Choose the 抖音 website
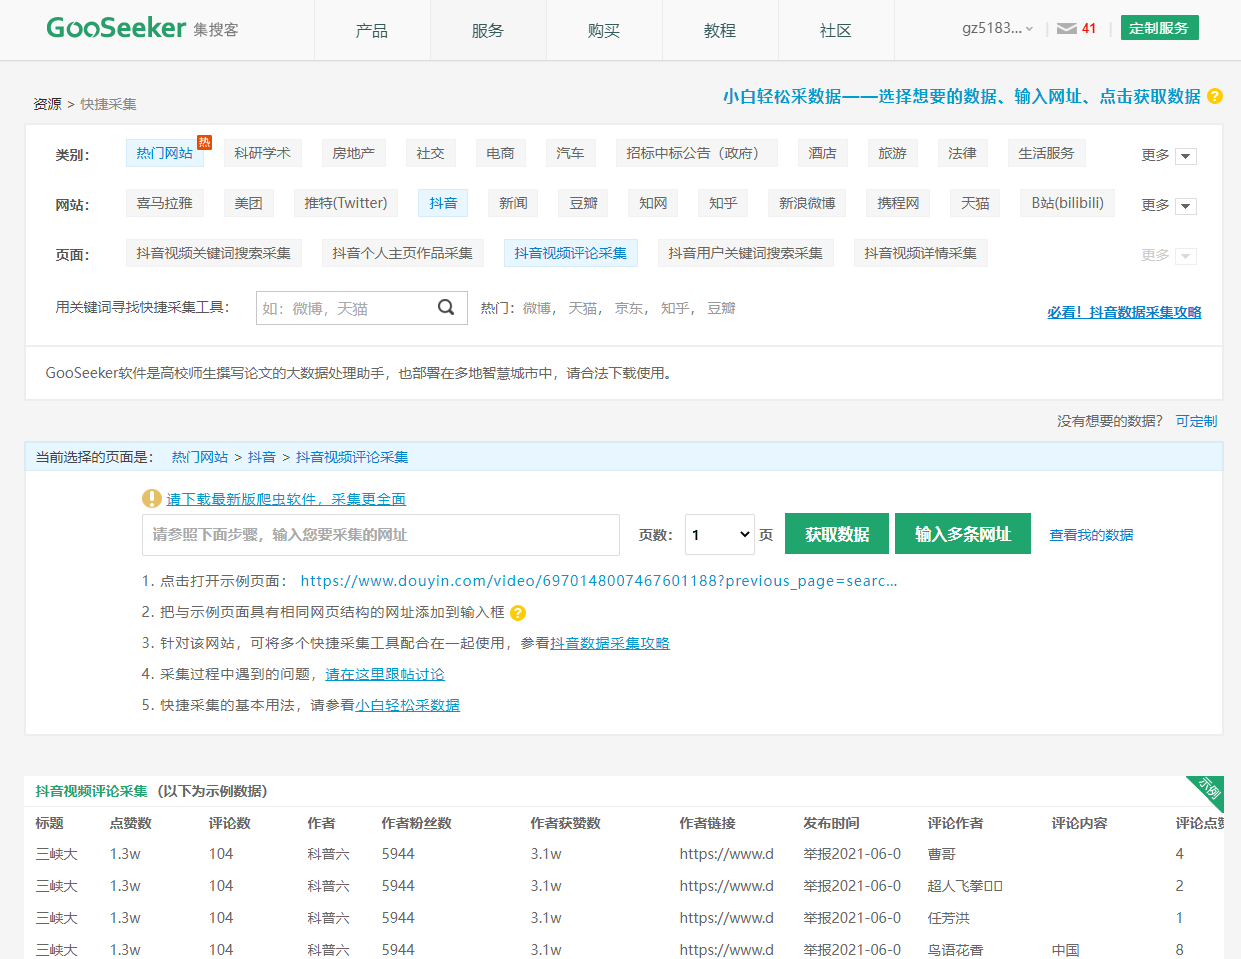Screen dimensions: 1241x959 [443, 203]
